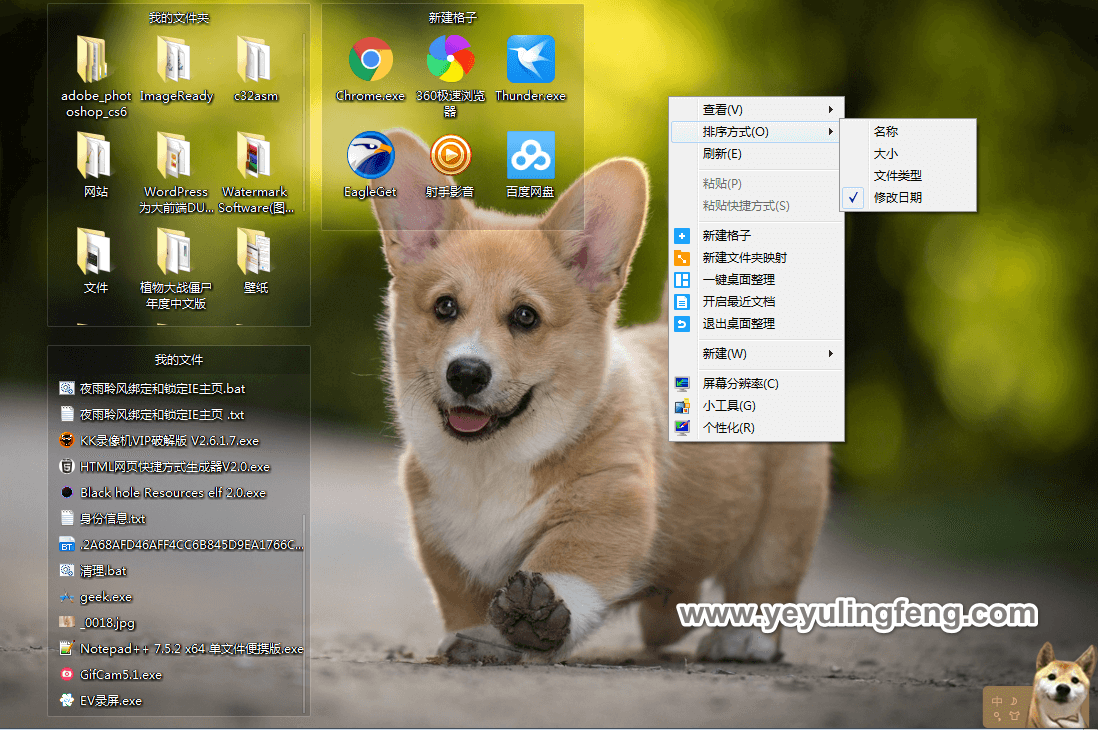The height and width of the screenshot is (730, 1098).
Task: Open 360极速浏览器
Action: coord(449,60)
